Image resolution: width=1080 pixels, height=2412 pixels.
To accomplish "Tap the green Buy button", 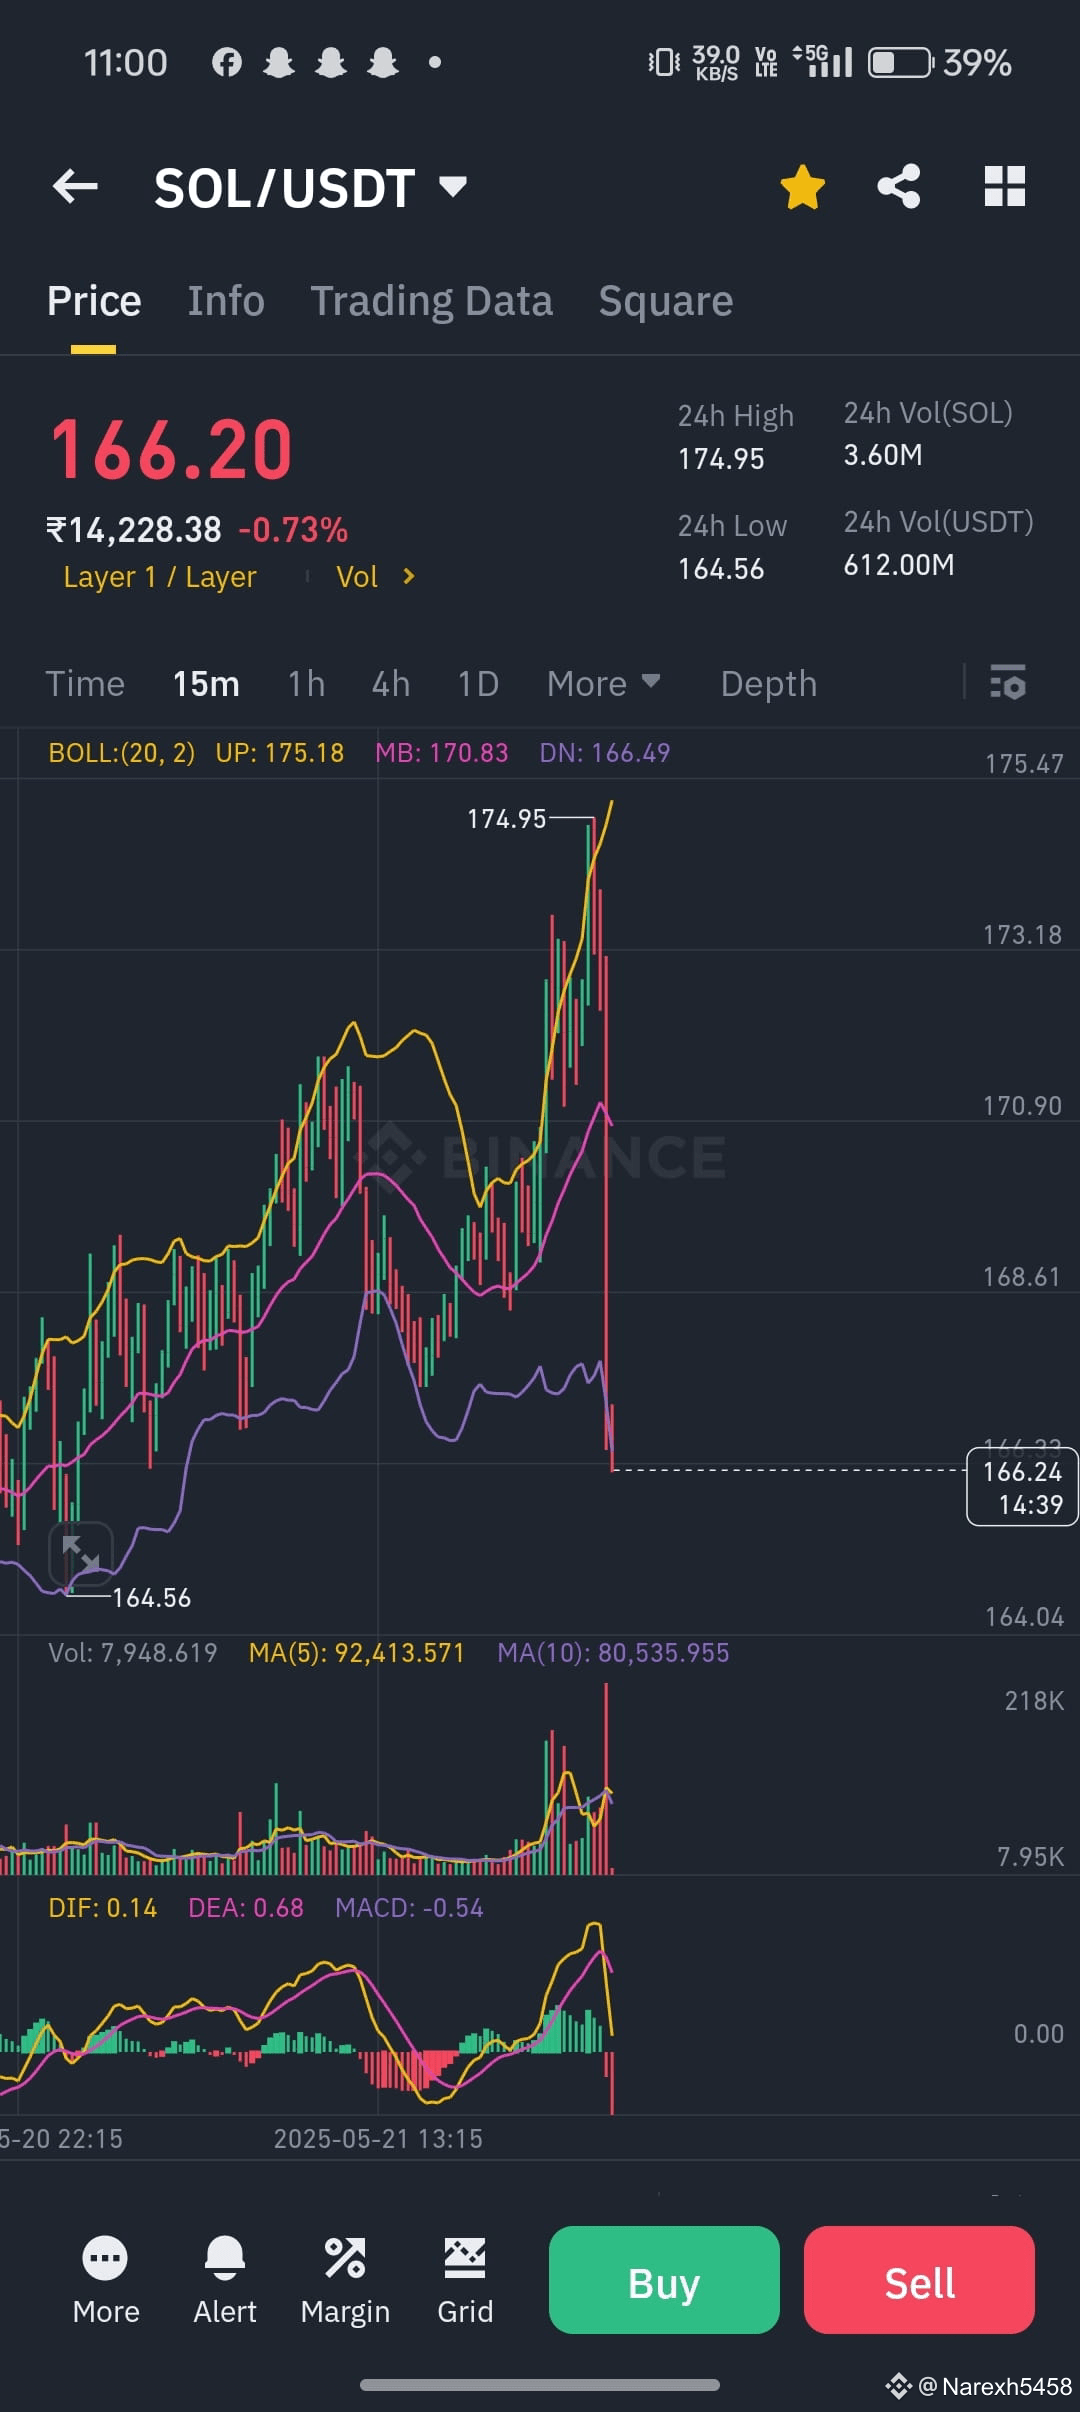I will point(664,2280).
